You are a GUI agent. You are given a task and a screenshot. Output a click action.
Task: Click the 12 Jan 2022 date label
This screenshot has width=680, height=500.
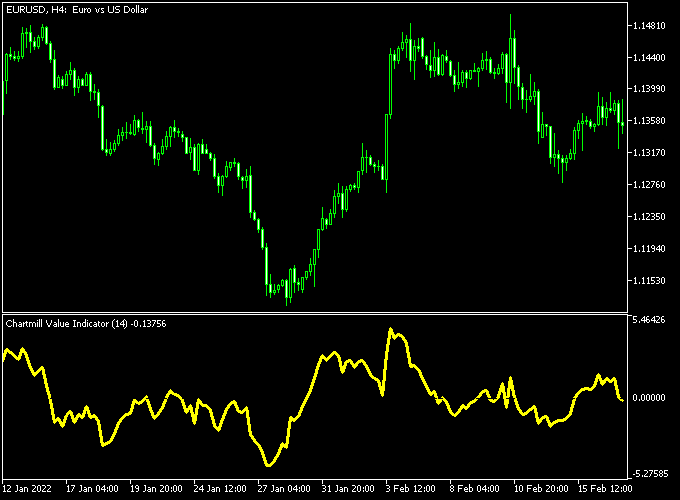pyautogui.click(x=27, y=489)
